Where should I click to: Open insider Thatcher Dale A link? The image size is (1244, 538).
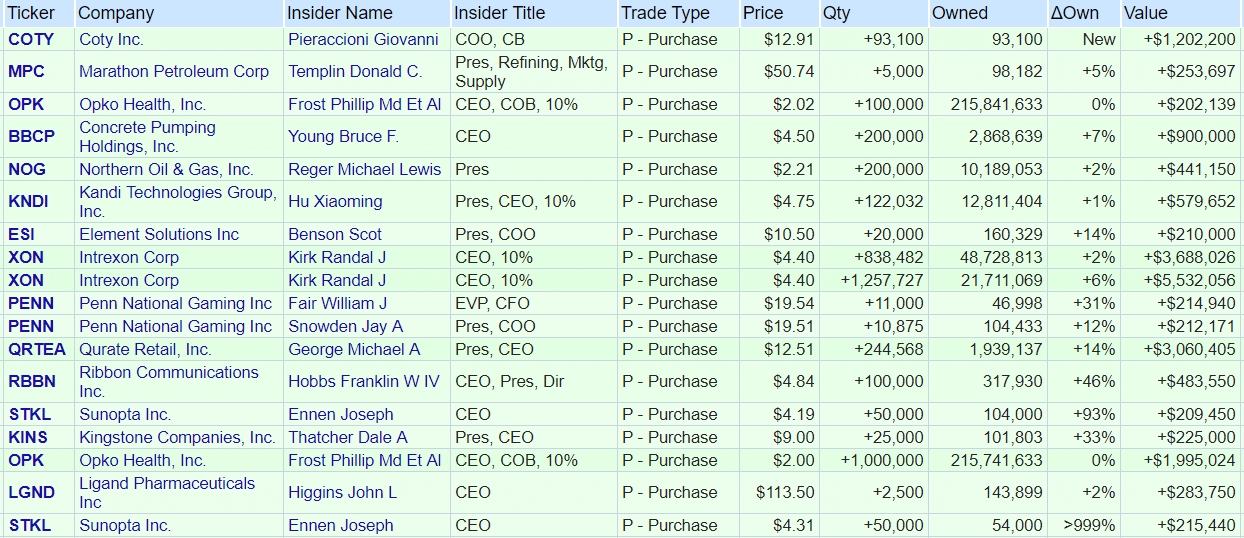click(348, 437)
